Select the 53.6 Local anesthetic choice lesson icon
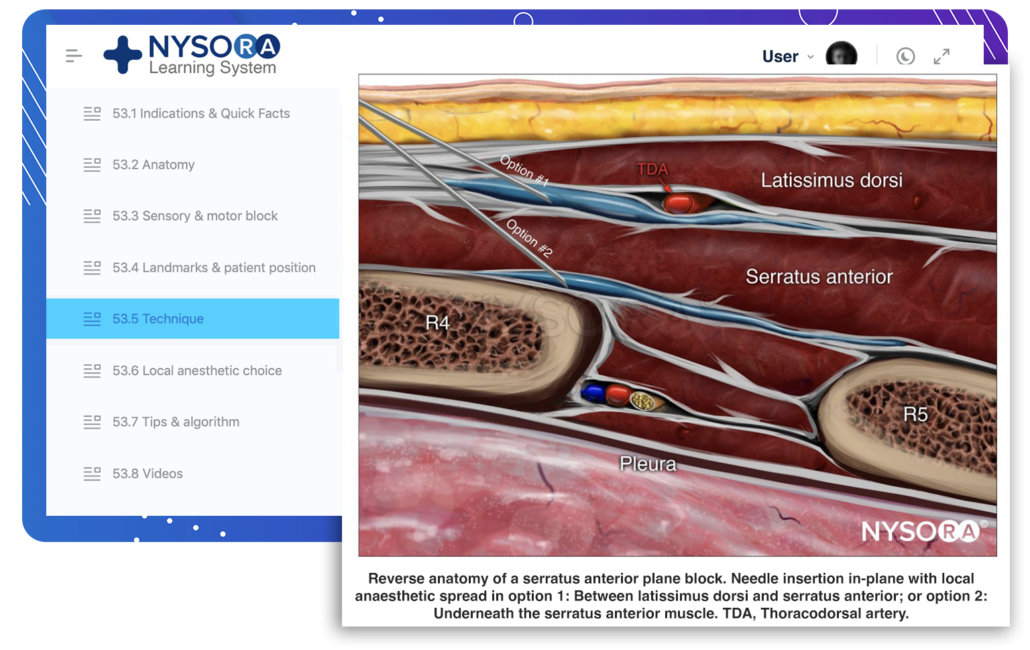Screen dimensions: 1030x650 click(x=90, y=370)
